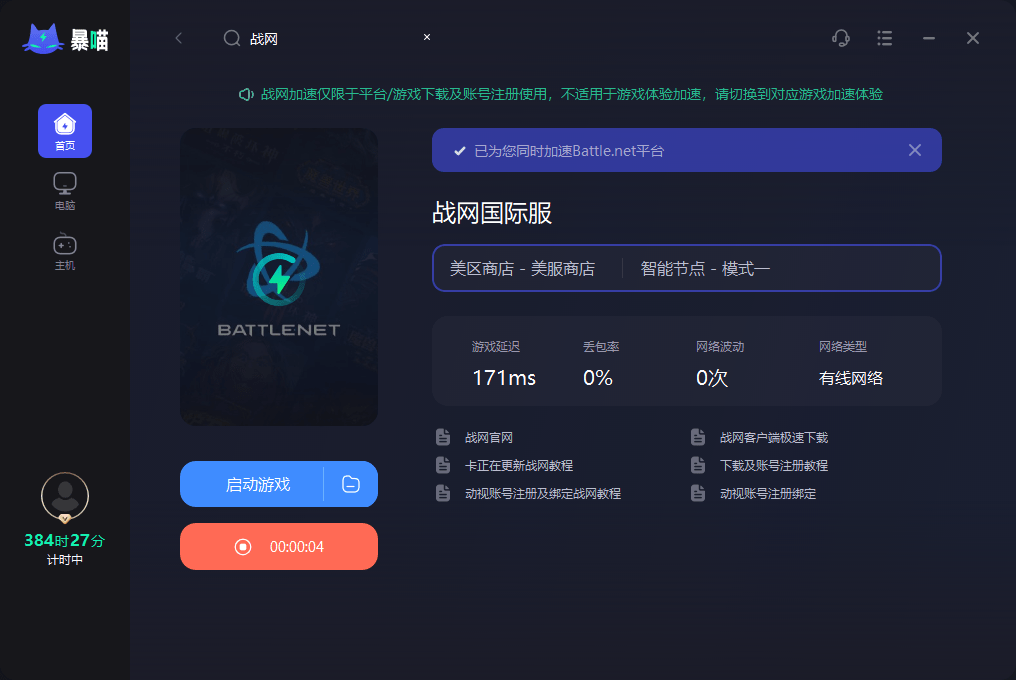Open the 战网客户端极速下载 link
This screenshot has height=680, width=1016.
tap(774, 438)
